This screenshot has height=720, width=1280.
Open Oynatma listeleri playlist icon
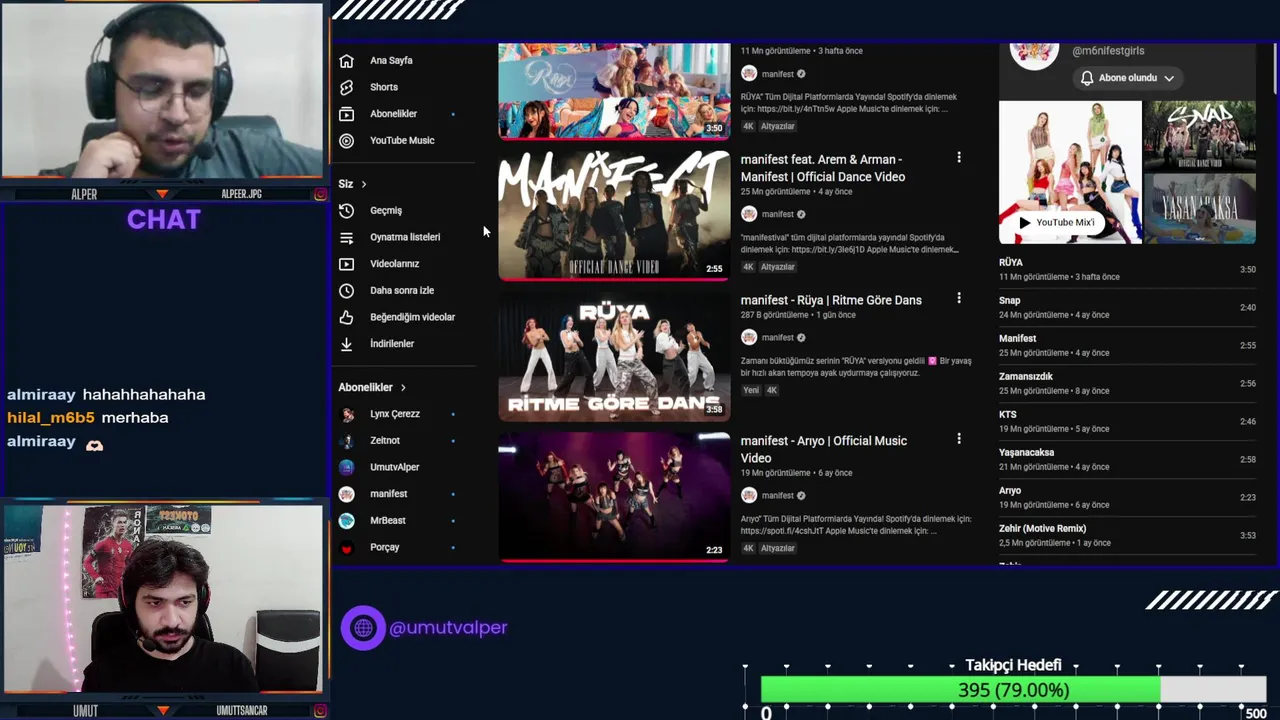point(346,238)
